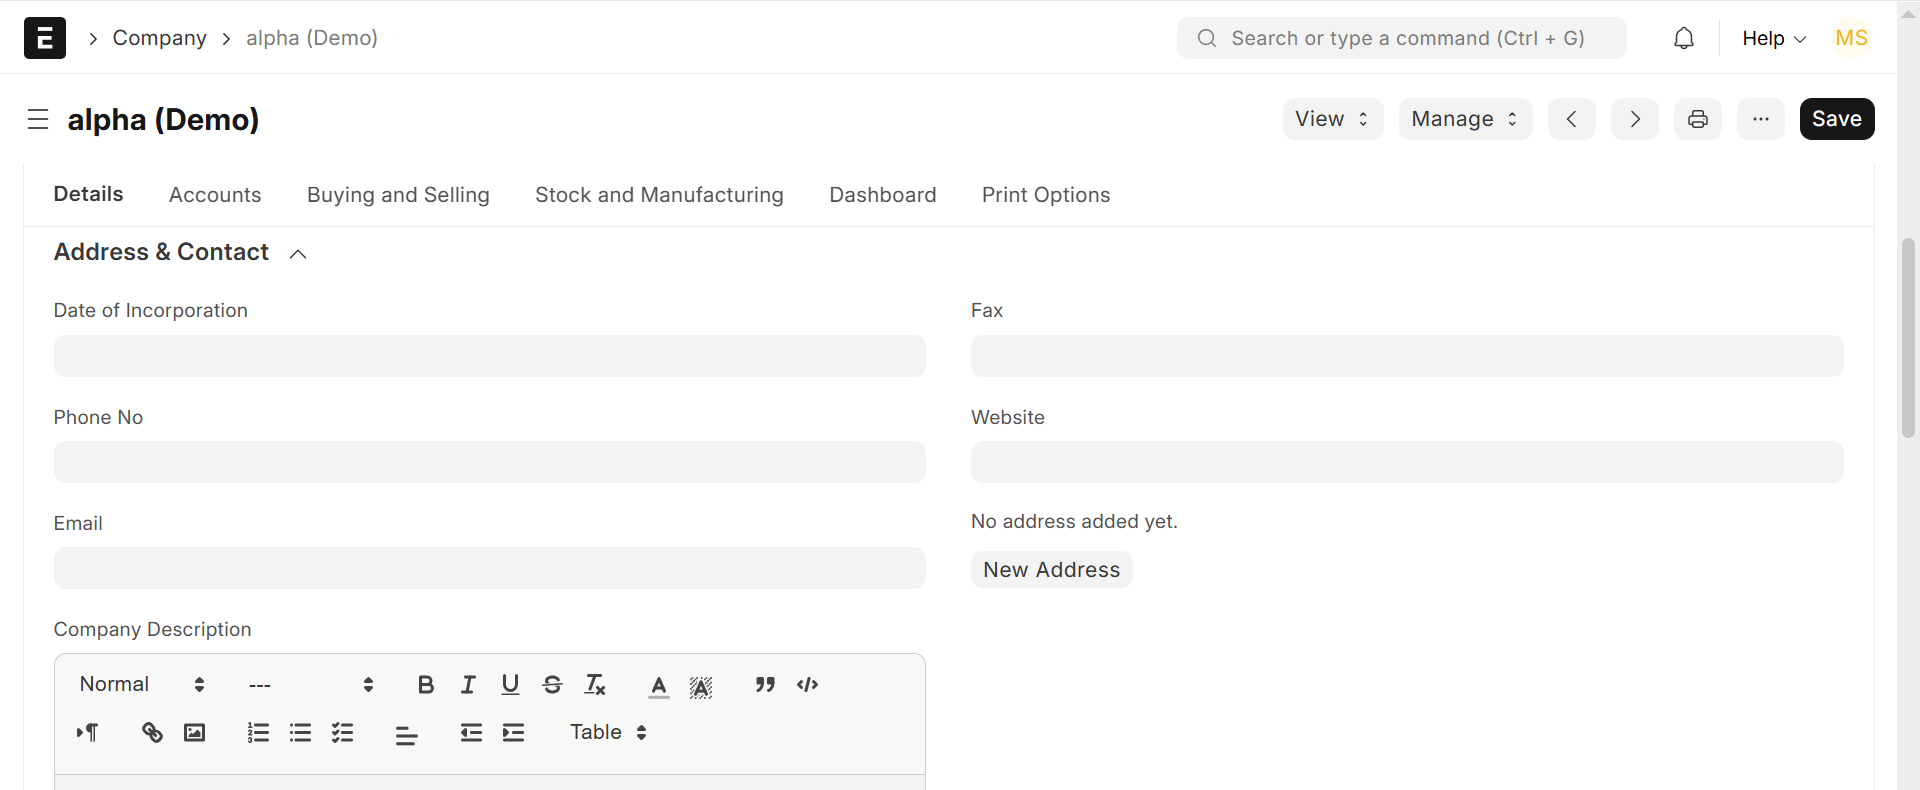
Task: Toggle the checklist formatting option
Action: pyautogui.click(x=343, y=733)
